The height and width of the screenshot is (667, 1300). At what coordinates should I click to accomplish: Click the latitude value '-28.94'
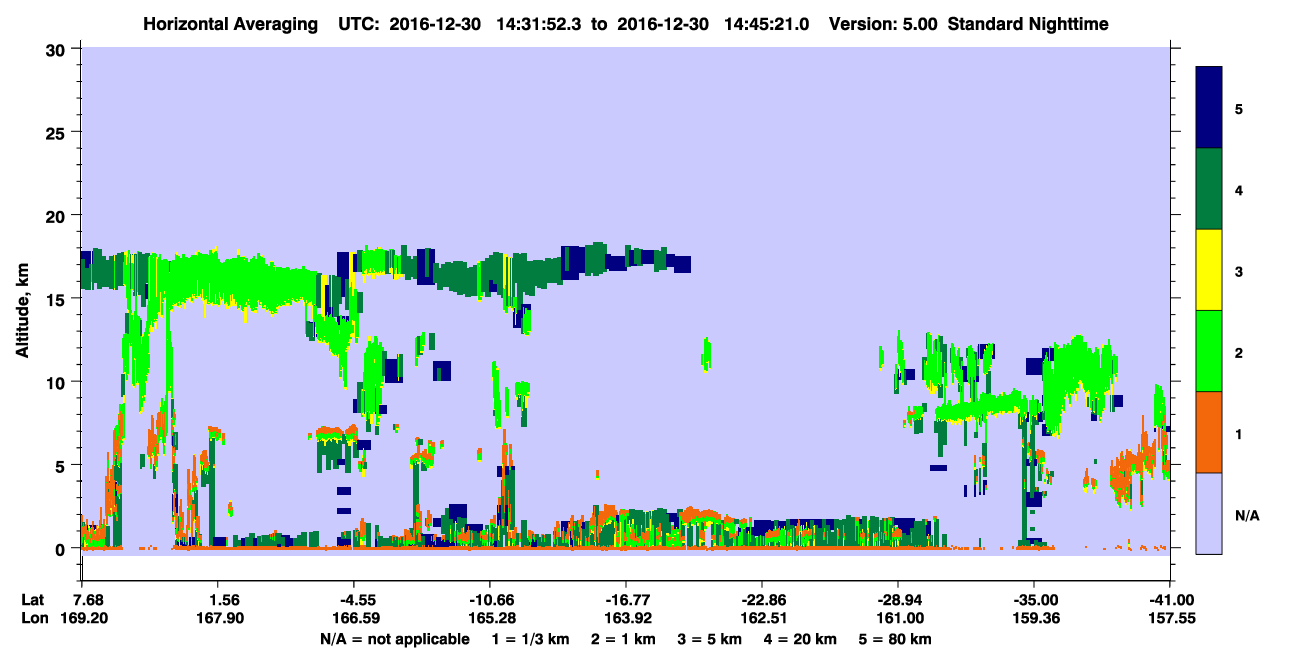tap(898, 600)
